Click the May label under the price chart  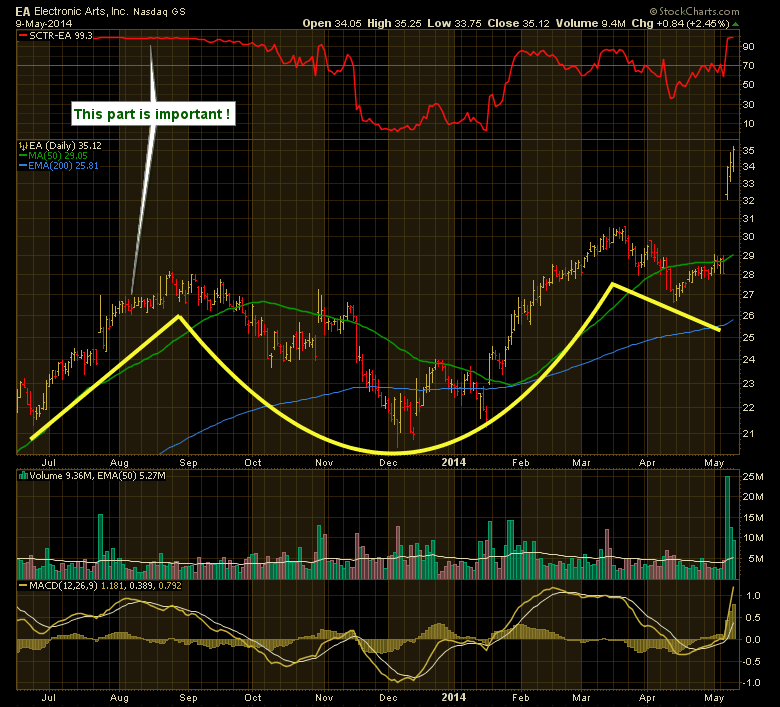714,463
